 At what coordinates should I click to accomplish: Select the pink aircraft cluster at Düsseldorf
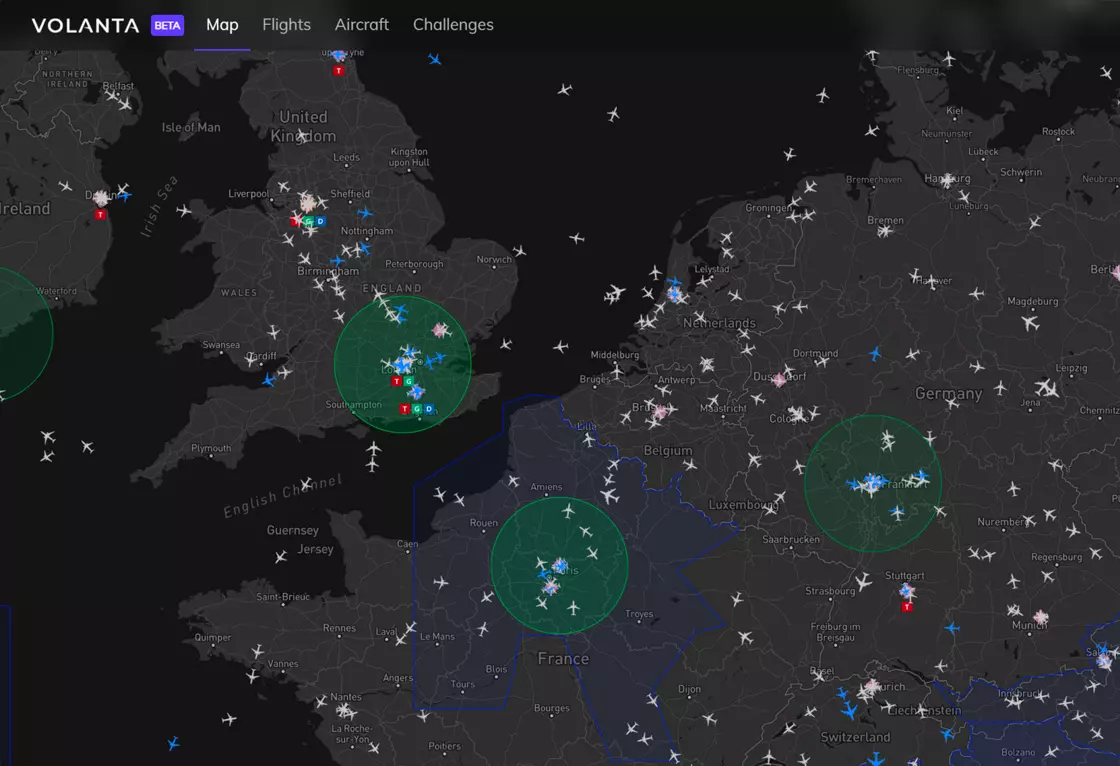(779, 379)
